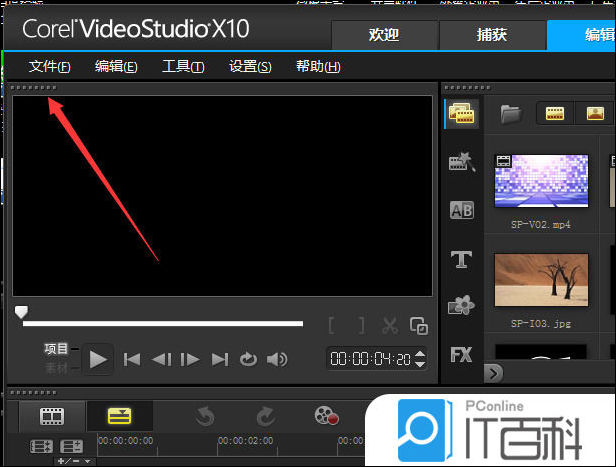The image size is (616, 467).
Task: Open the add/remove chapter point dropdown
Action: click(73, 461)
